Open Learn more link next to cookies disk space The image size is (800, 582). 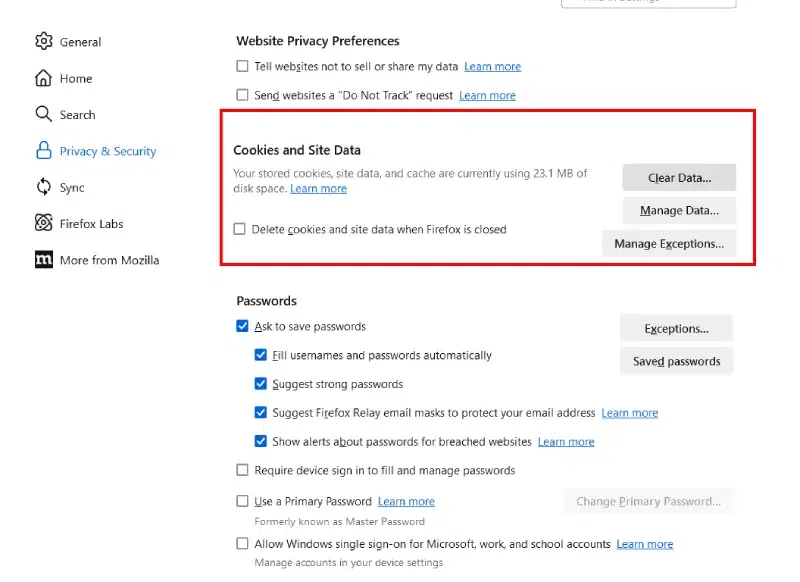(x=318, y=189)
